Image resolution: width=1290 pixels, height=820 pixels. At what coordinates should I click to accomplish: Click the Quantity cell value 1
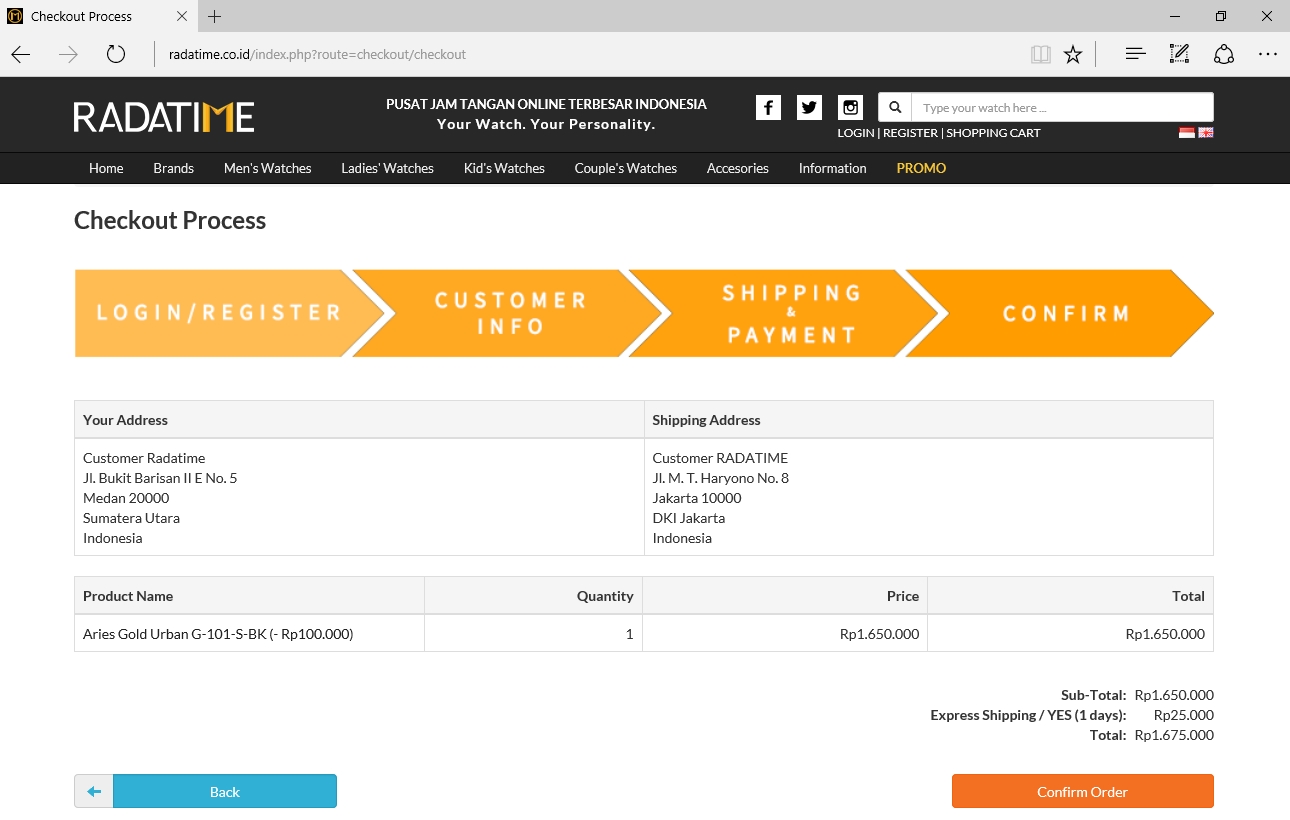pos(629,634)
